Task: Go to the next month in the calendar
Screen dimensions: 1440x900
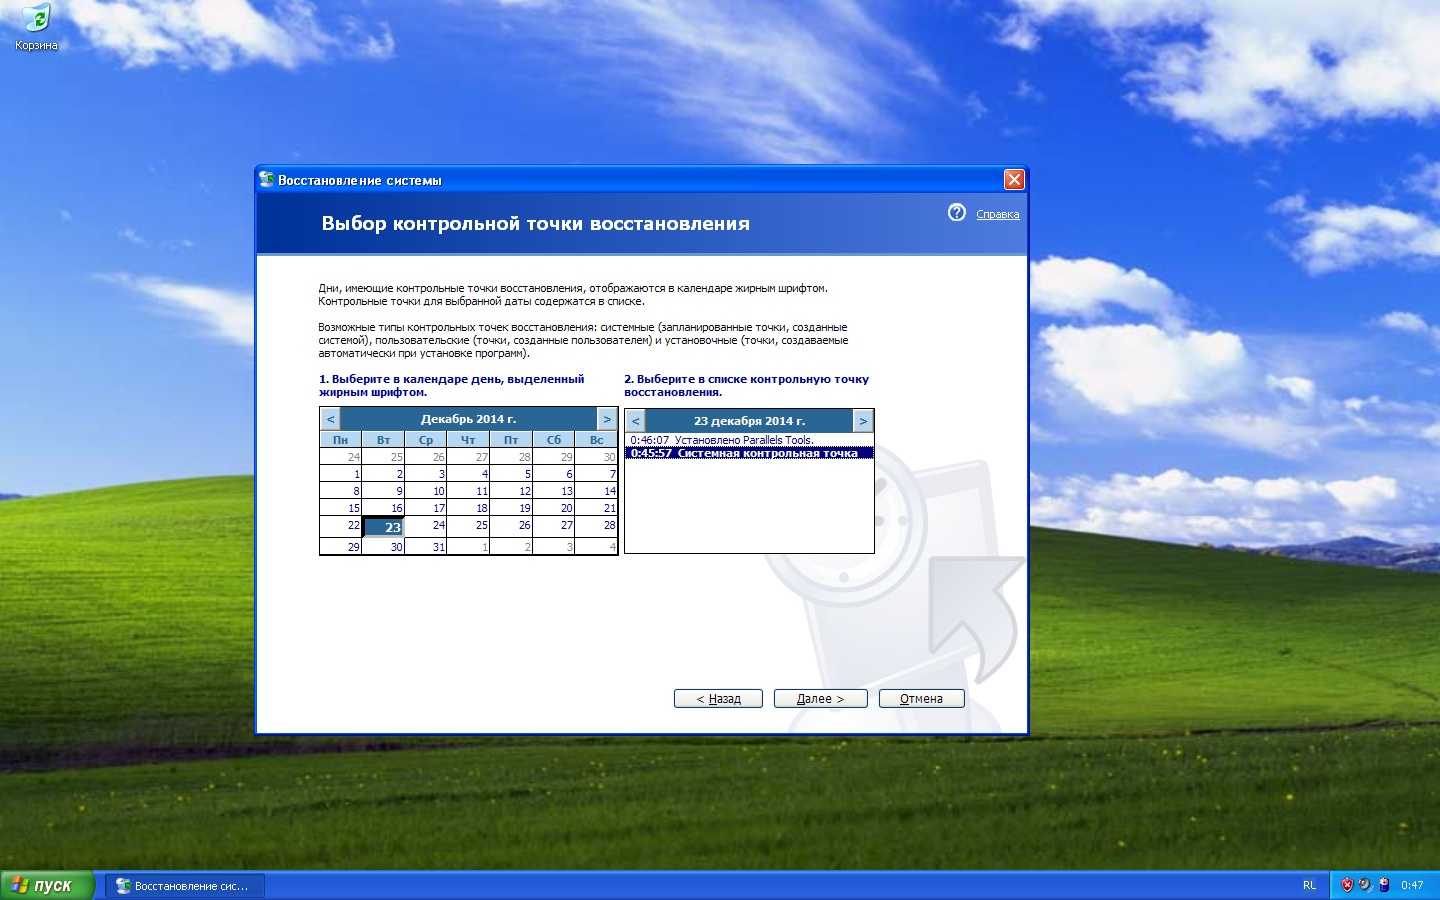Action: [607, 419]
